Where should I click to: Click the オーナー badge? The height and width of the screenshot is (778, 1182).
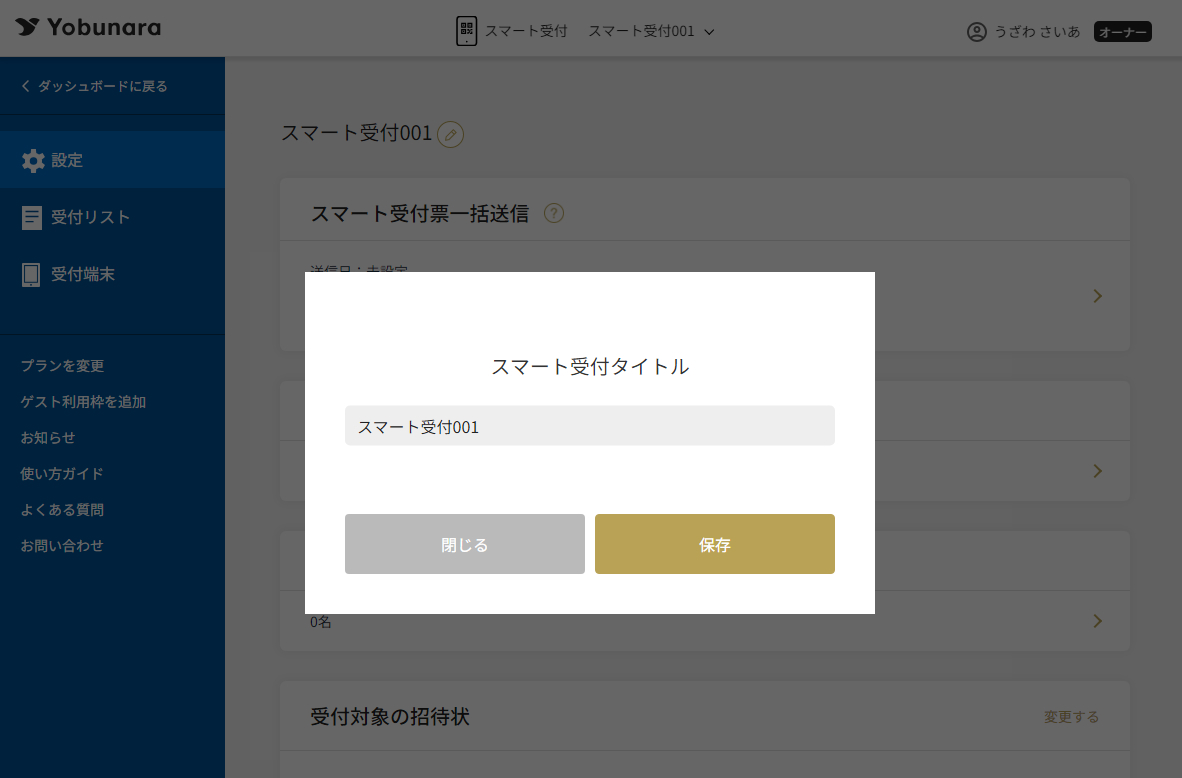pyautogui.click(x=1122, y=32)
